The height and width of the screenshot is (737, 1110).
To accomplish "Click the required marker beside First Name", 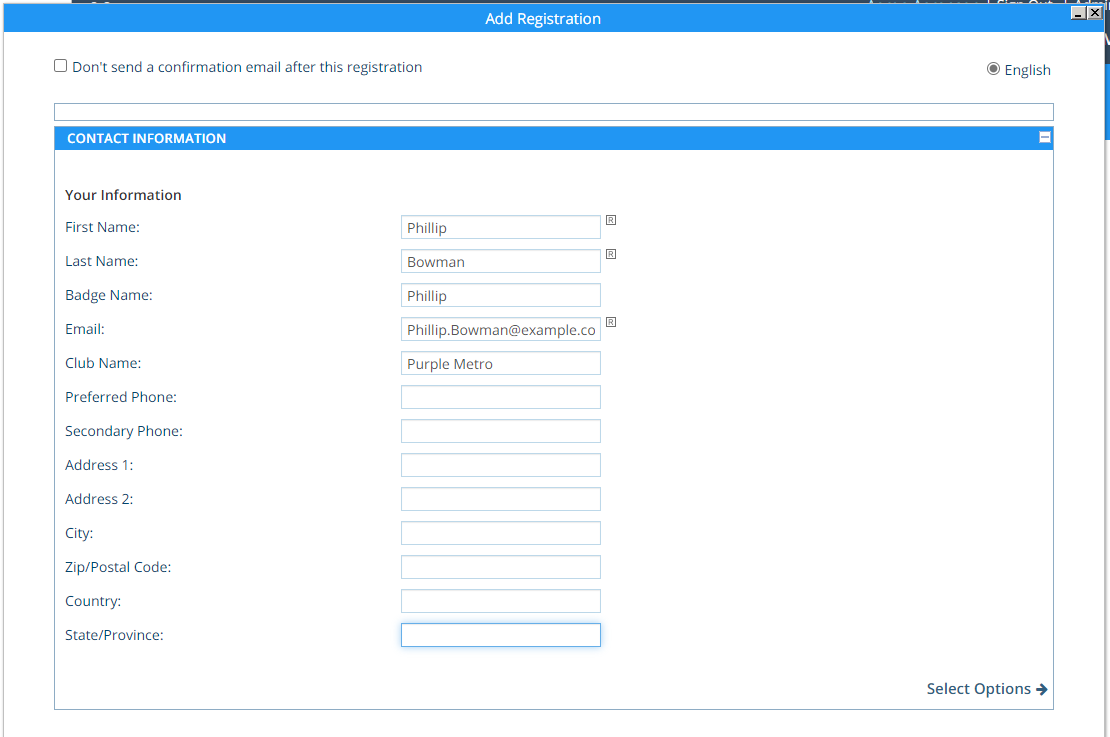I will pos(611,220).
